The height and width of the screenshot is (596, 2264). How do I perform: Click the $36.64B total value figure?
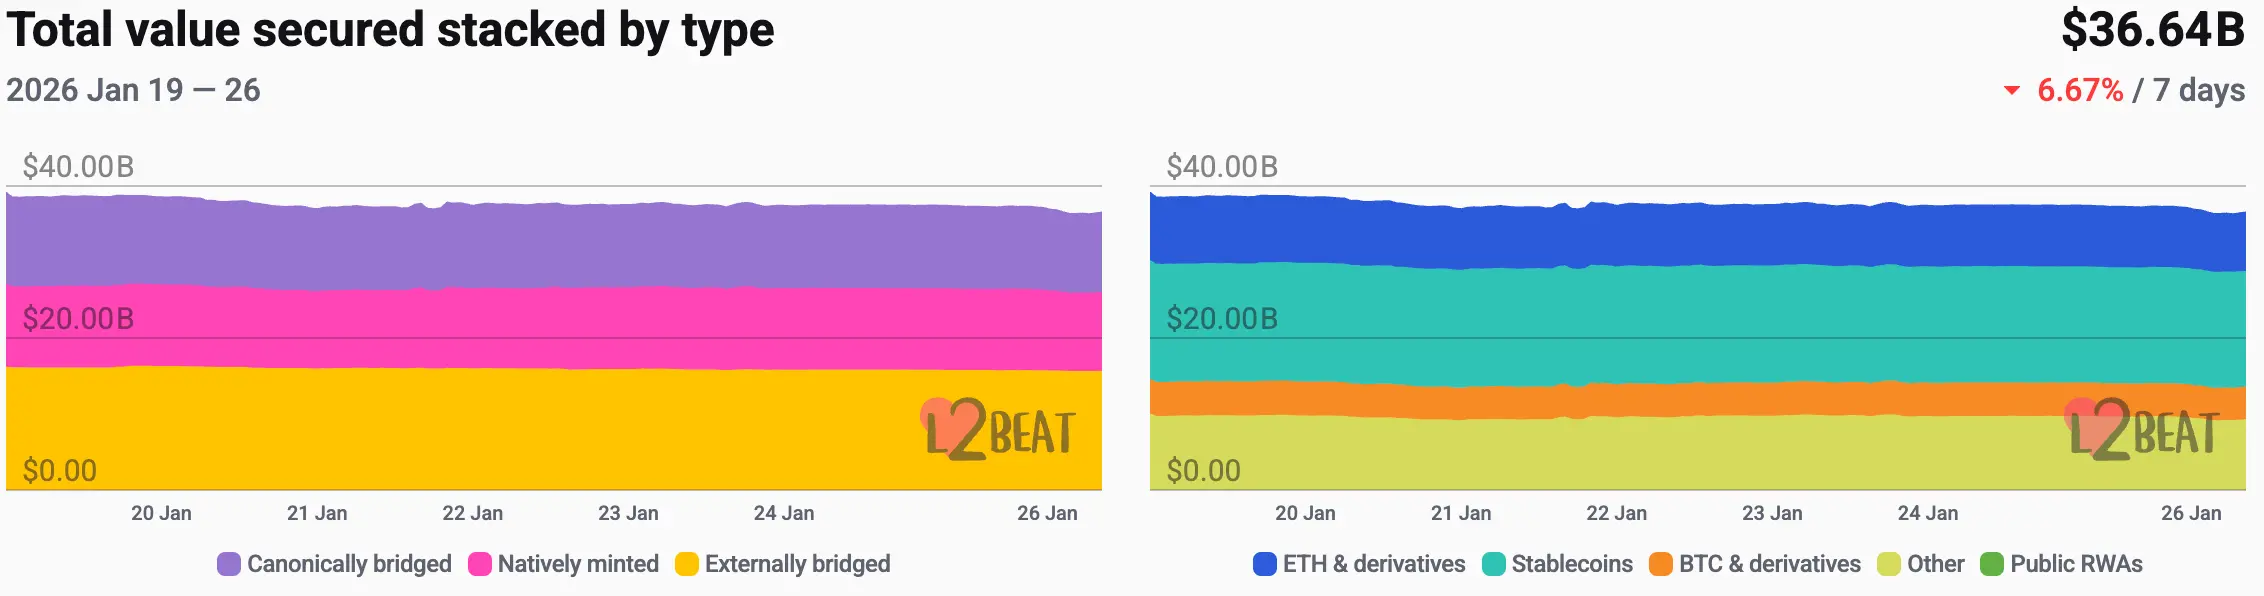click(x=2153, y=30)
